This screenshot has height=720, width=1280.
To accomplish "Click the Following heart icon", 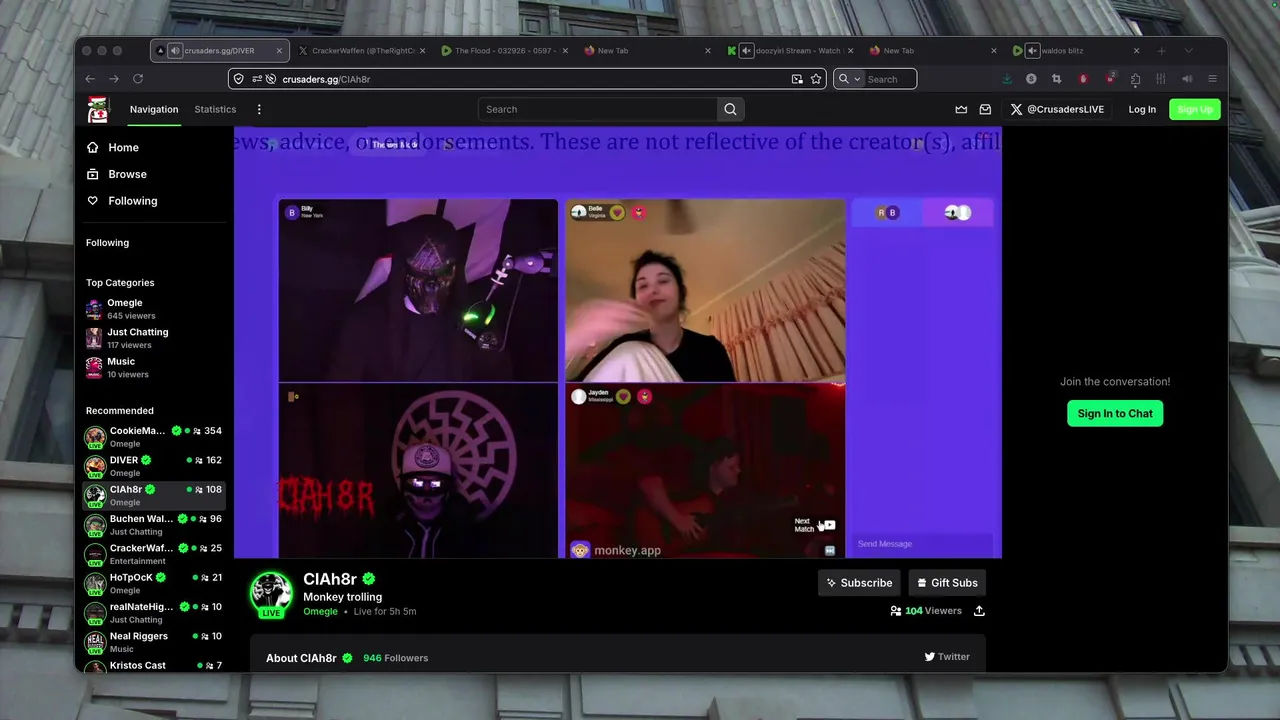I will click(x=93, y=201).
